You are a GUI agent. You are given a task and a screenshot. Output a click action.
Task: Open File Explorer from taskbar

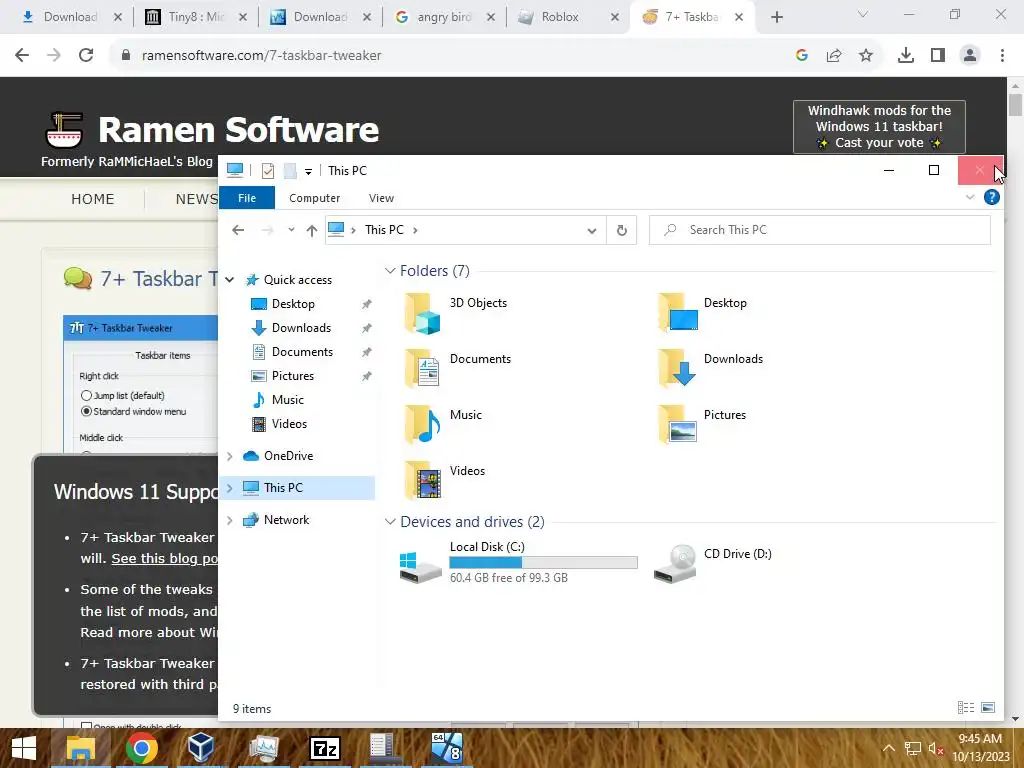(81, 748)
